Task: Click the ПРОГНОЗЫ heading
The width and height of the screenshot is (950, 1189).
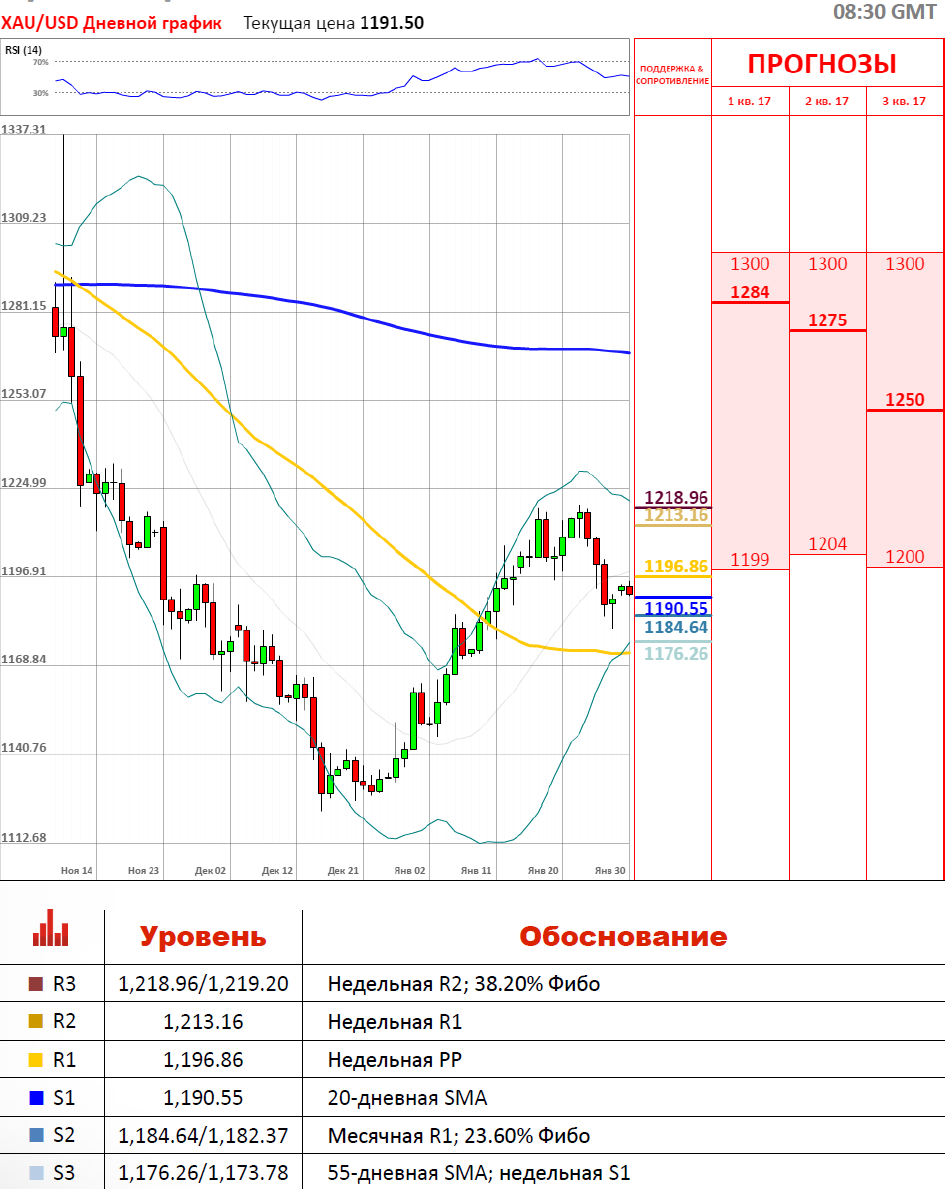Action: point(822,64)
